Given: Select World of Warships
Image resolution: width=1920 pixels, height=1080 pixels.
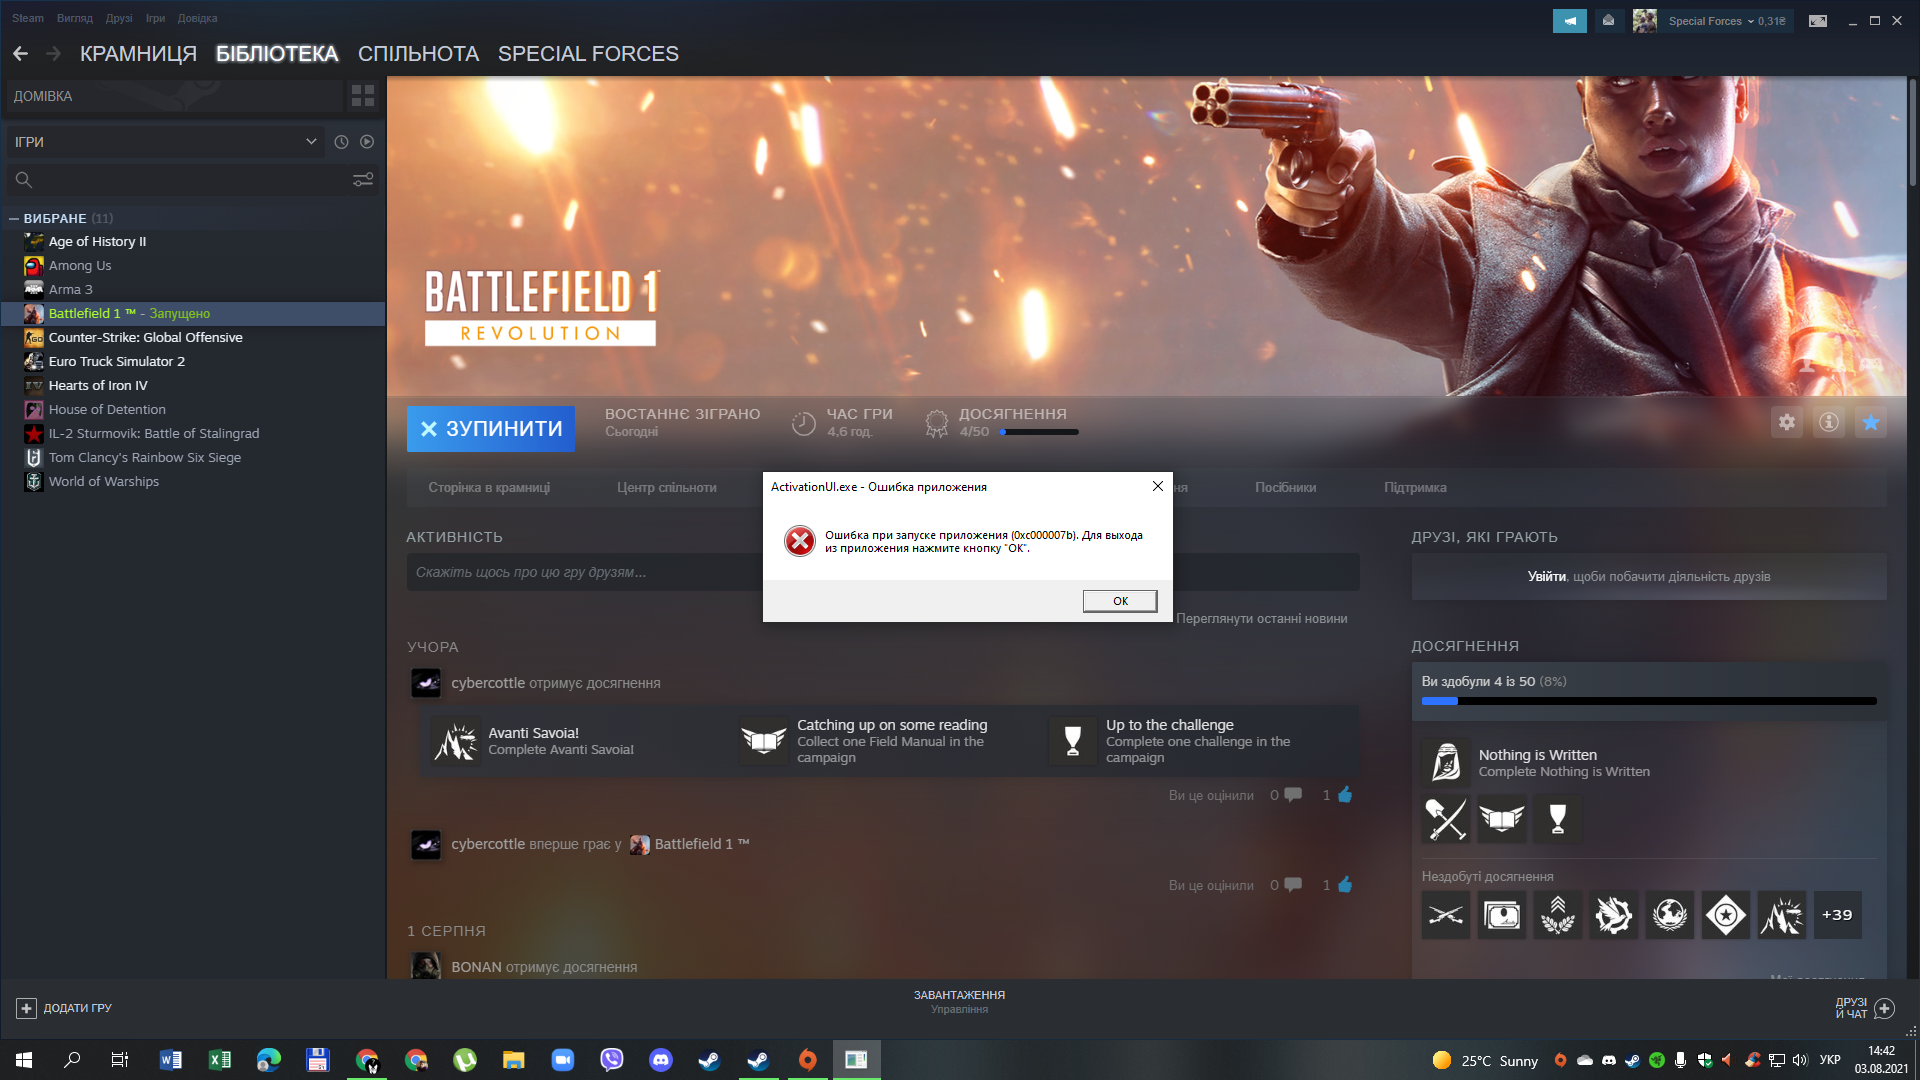Looking at the screenshot, I should [x=103, y=481].
